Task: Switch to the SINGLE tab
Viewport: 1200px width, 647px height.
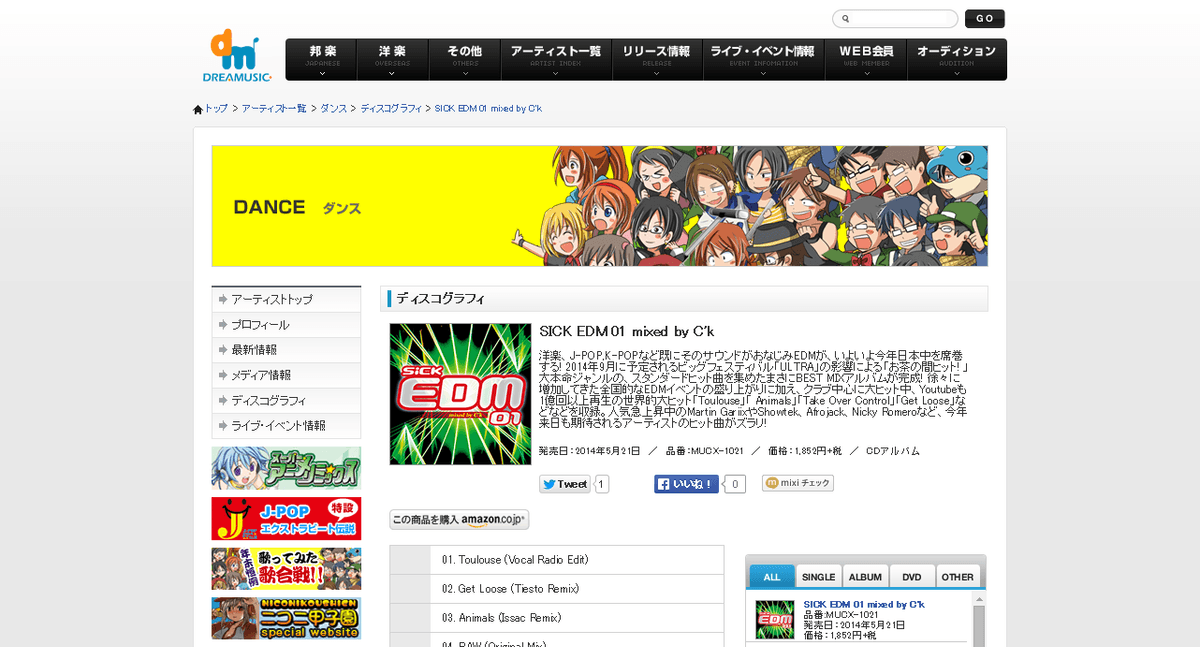Action: click(818, 577)
